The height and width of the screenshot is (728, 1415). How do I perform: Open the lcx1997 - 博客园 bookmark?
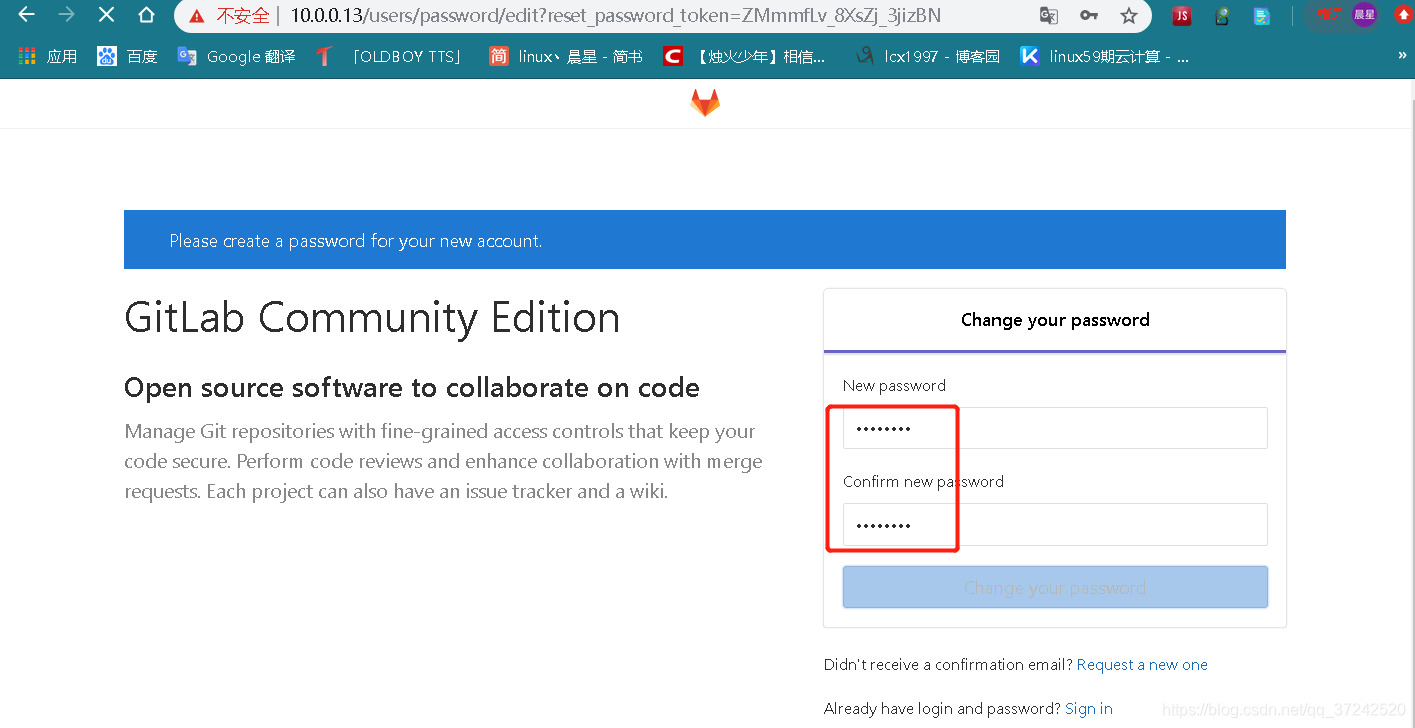tap(928, 56)
